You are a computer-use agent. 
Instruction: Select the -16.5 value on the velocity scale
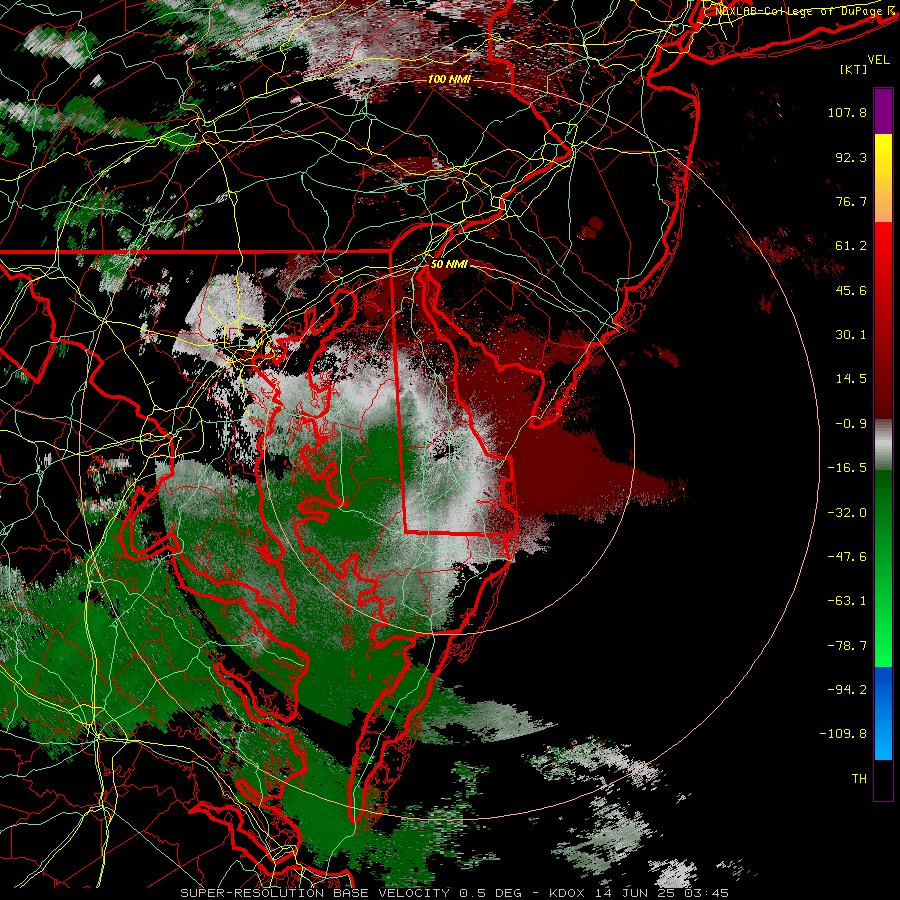tap(847, 468)
